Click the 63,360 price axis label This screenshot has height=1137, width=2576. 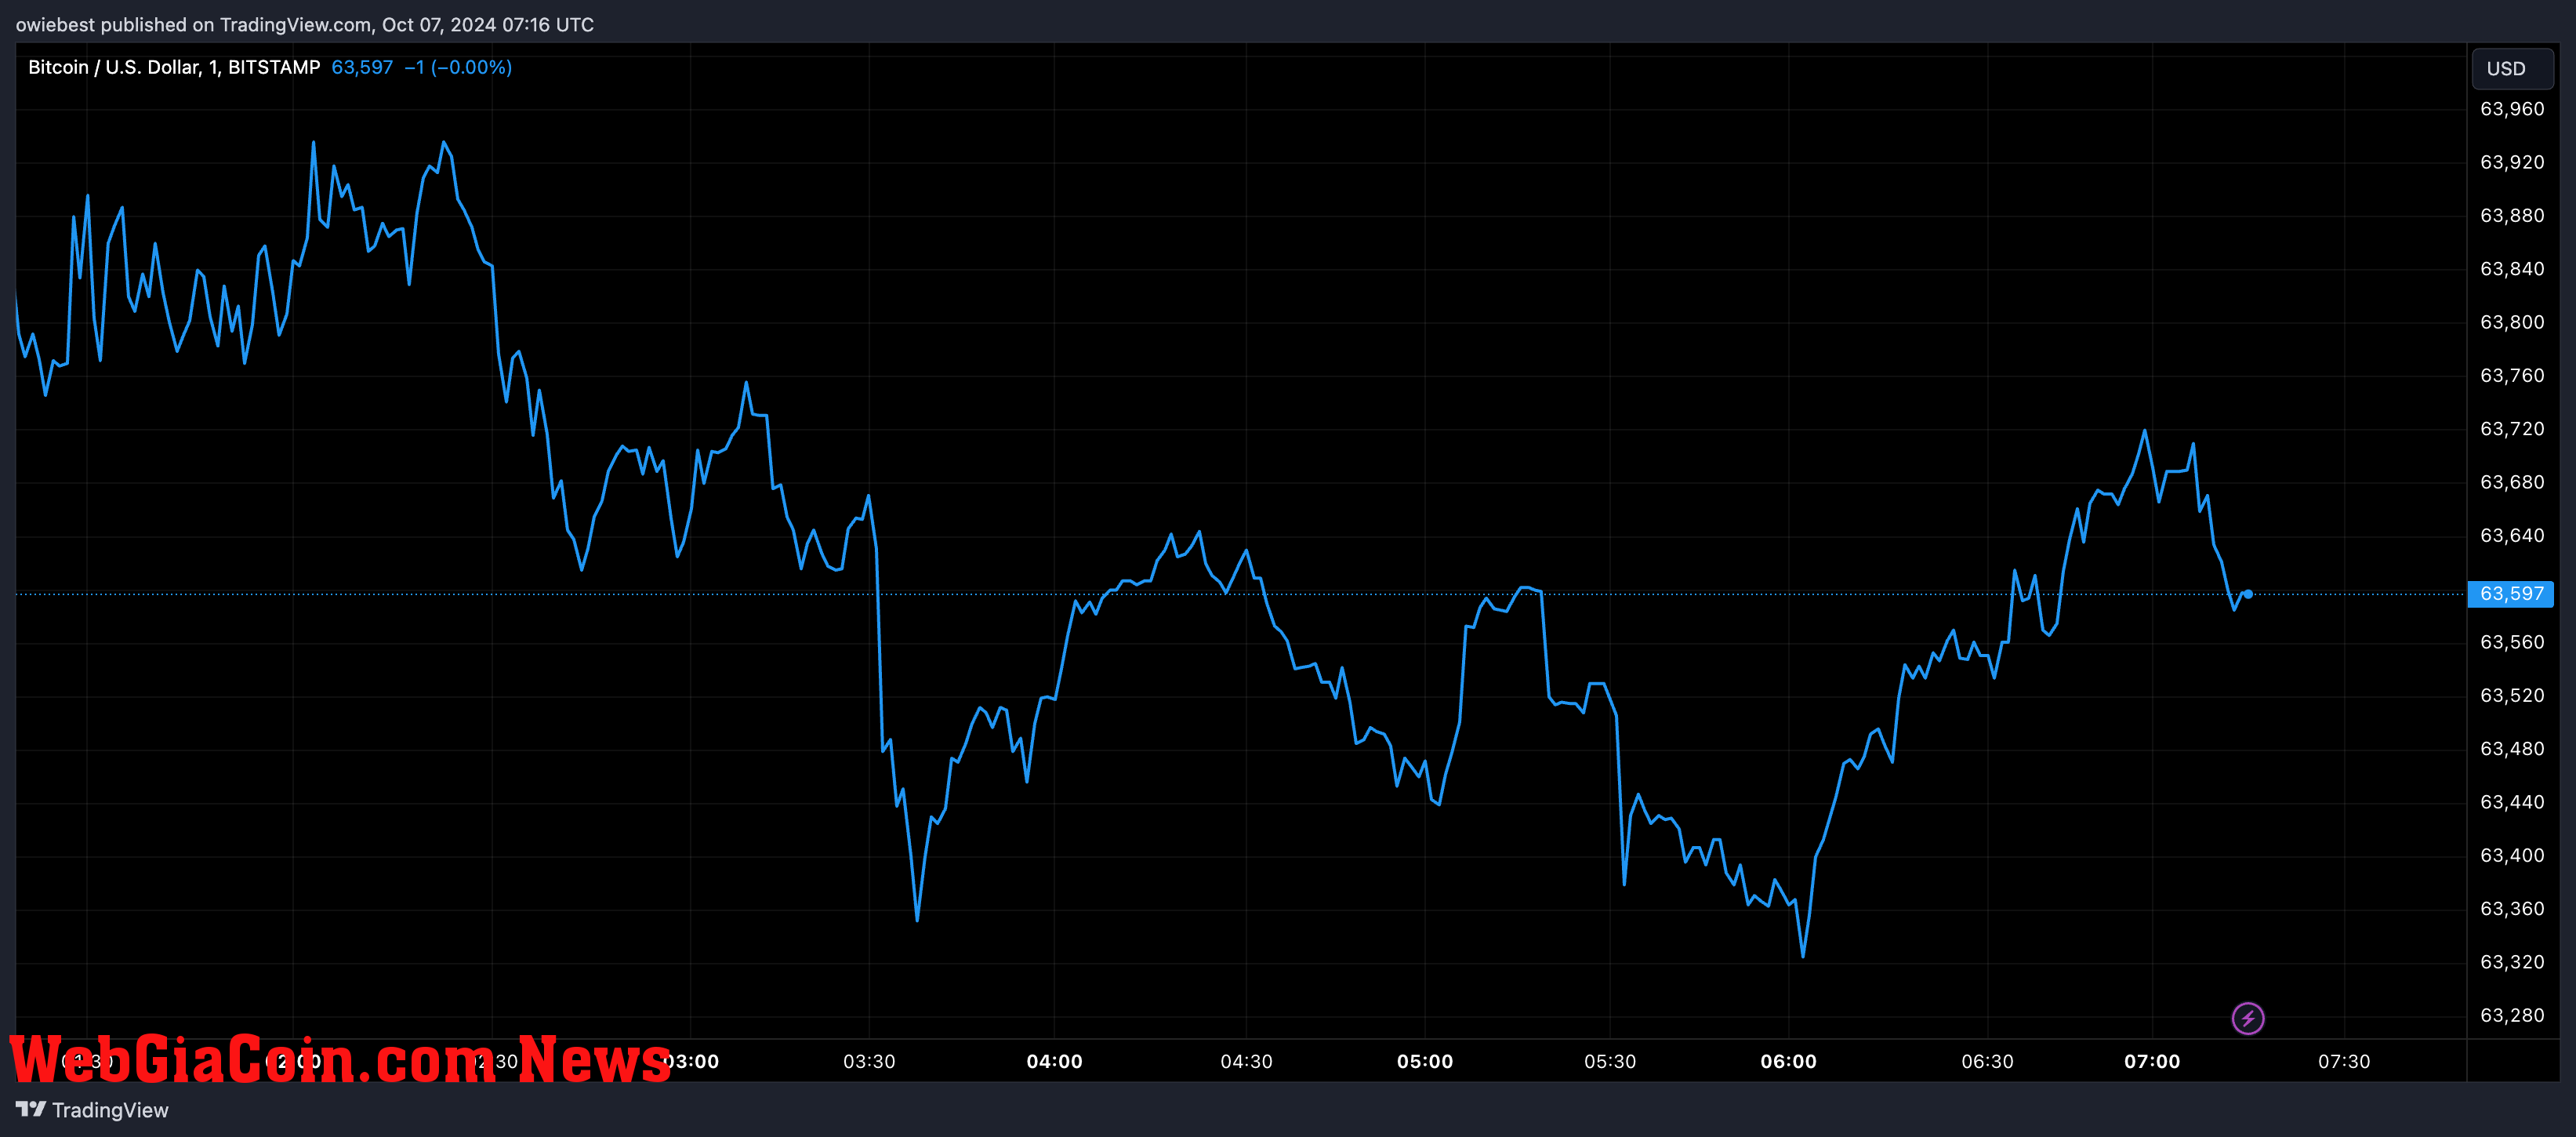tap(2512, 908)
